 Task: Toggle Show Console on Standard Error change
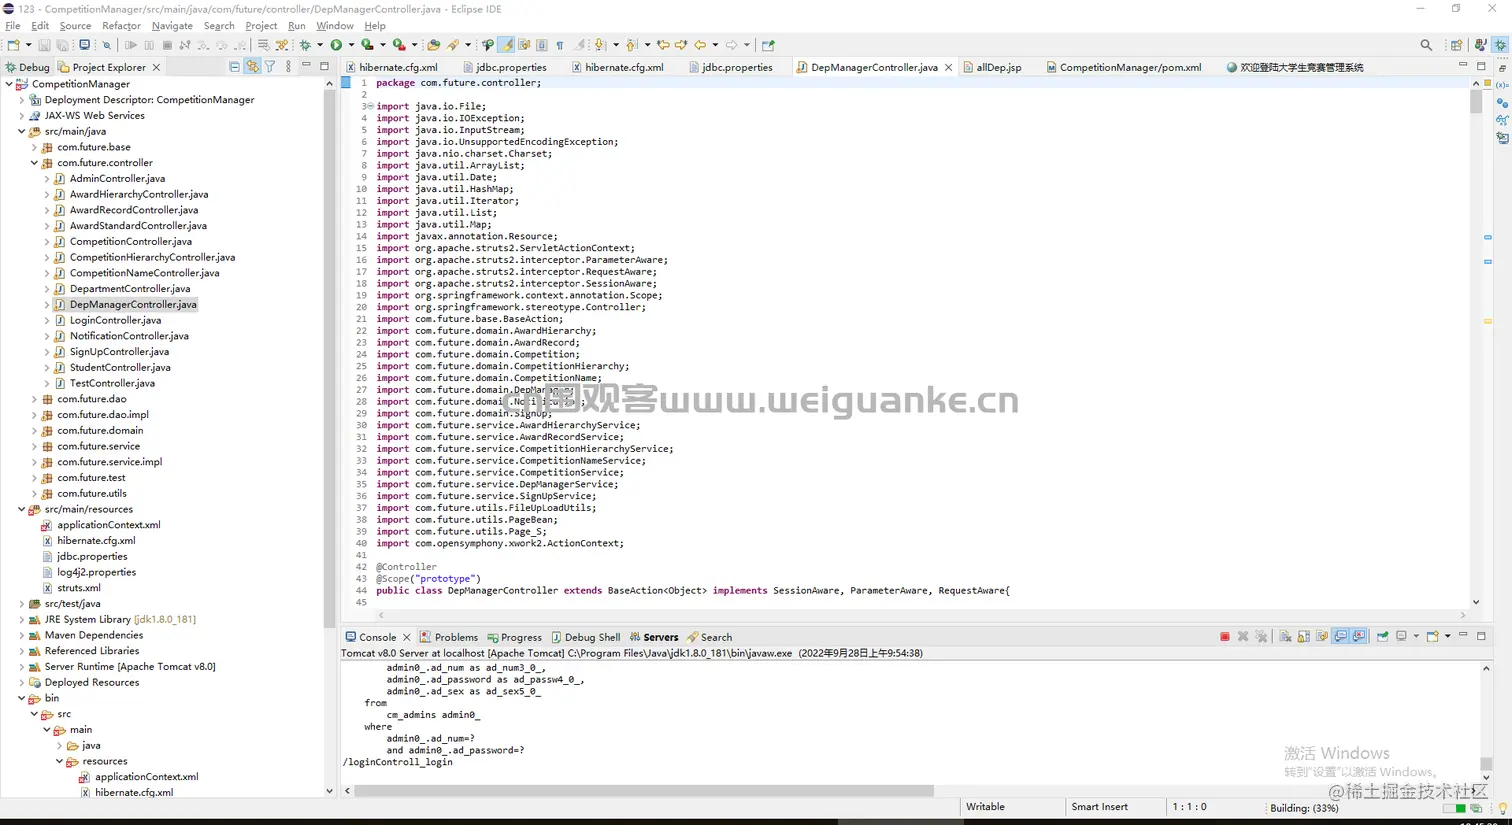point(1359,637)
